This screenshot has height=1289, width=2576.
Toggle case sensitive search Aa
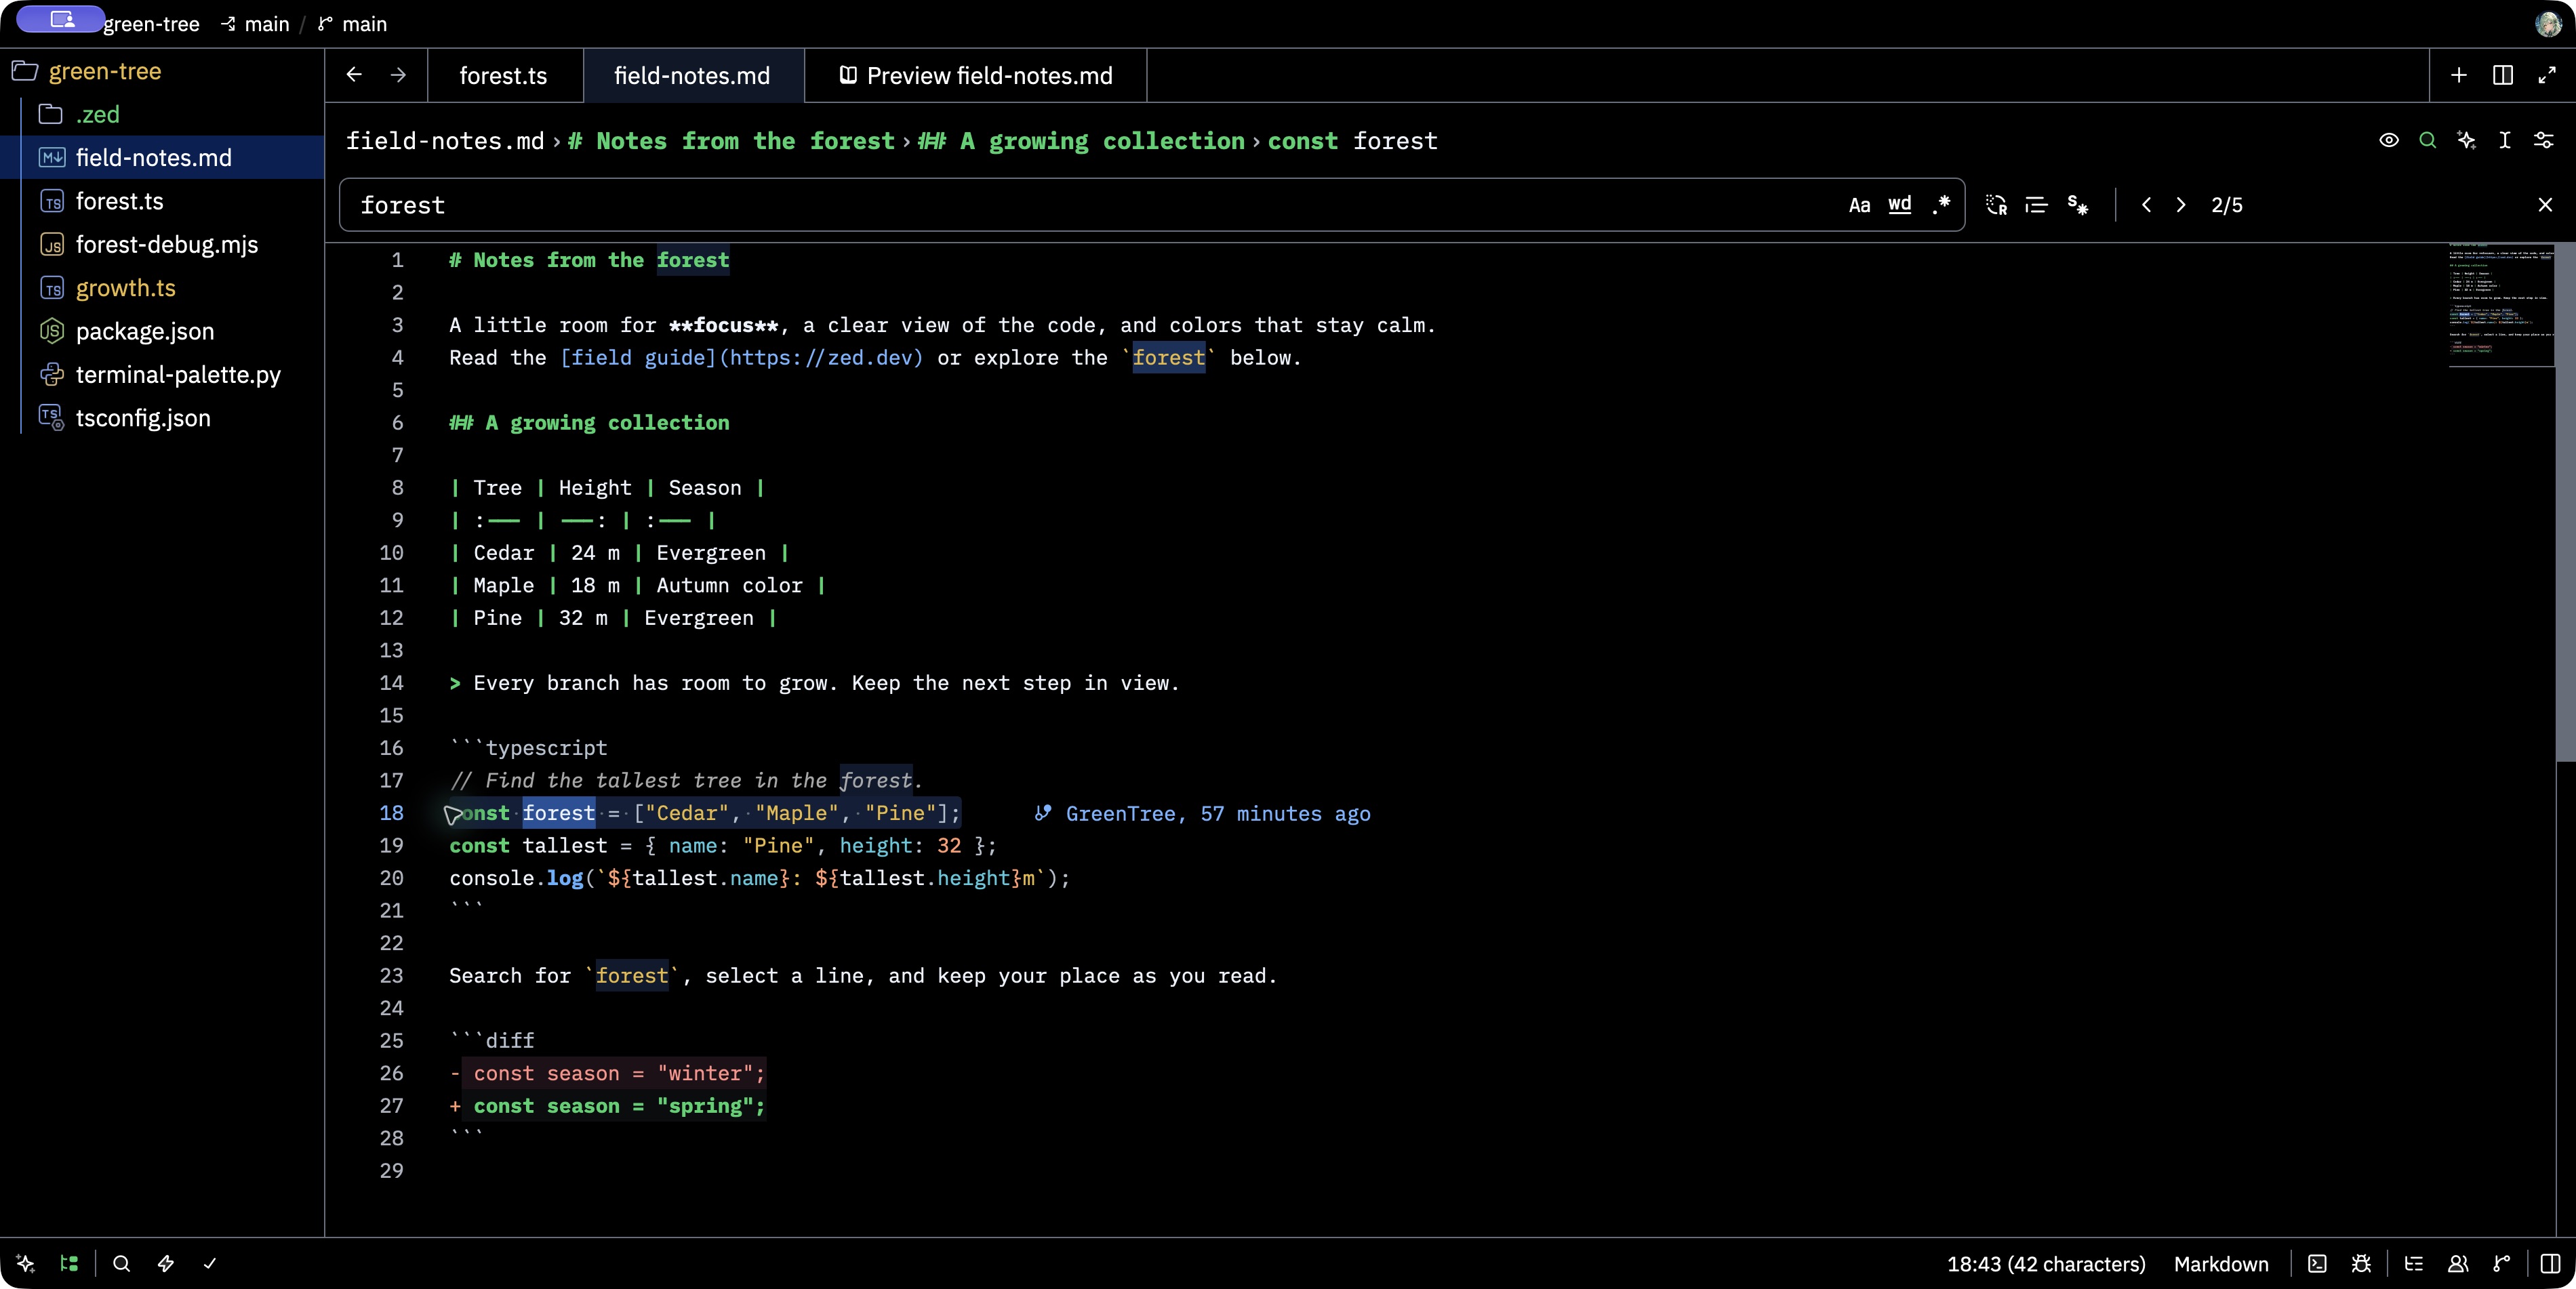click(x=1859, y=205)
